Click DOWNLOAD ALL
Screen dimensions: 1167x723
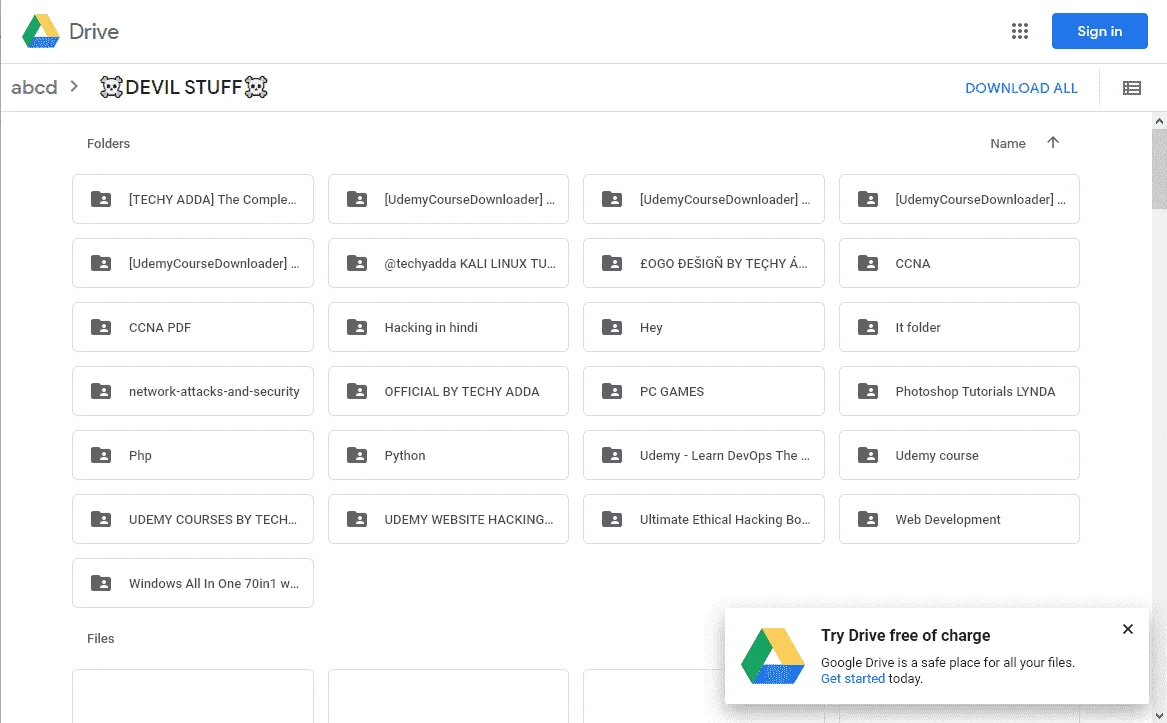[x=1021, y=88]
